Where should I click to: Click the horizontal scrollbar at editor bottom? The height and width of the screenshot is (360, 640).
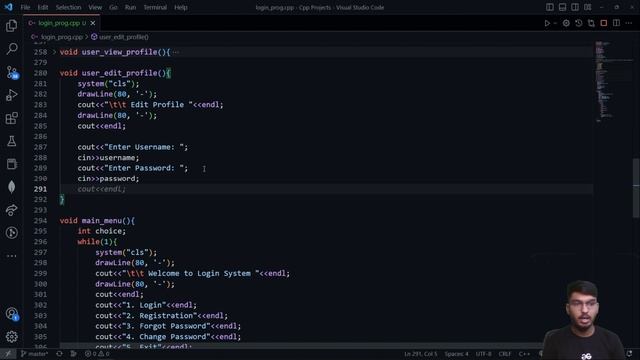pyautogui.click(x=300, y=345)
